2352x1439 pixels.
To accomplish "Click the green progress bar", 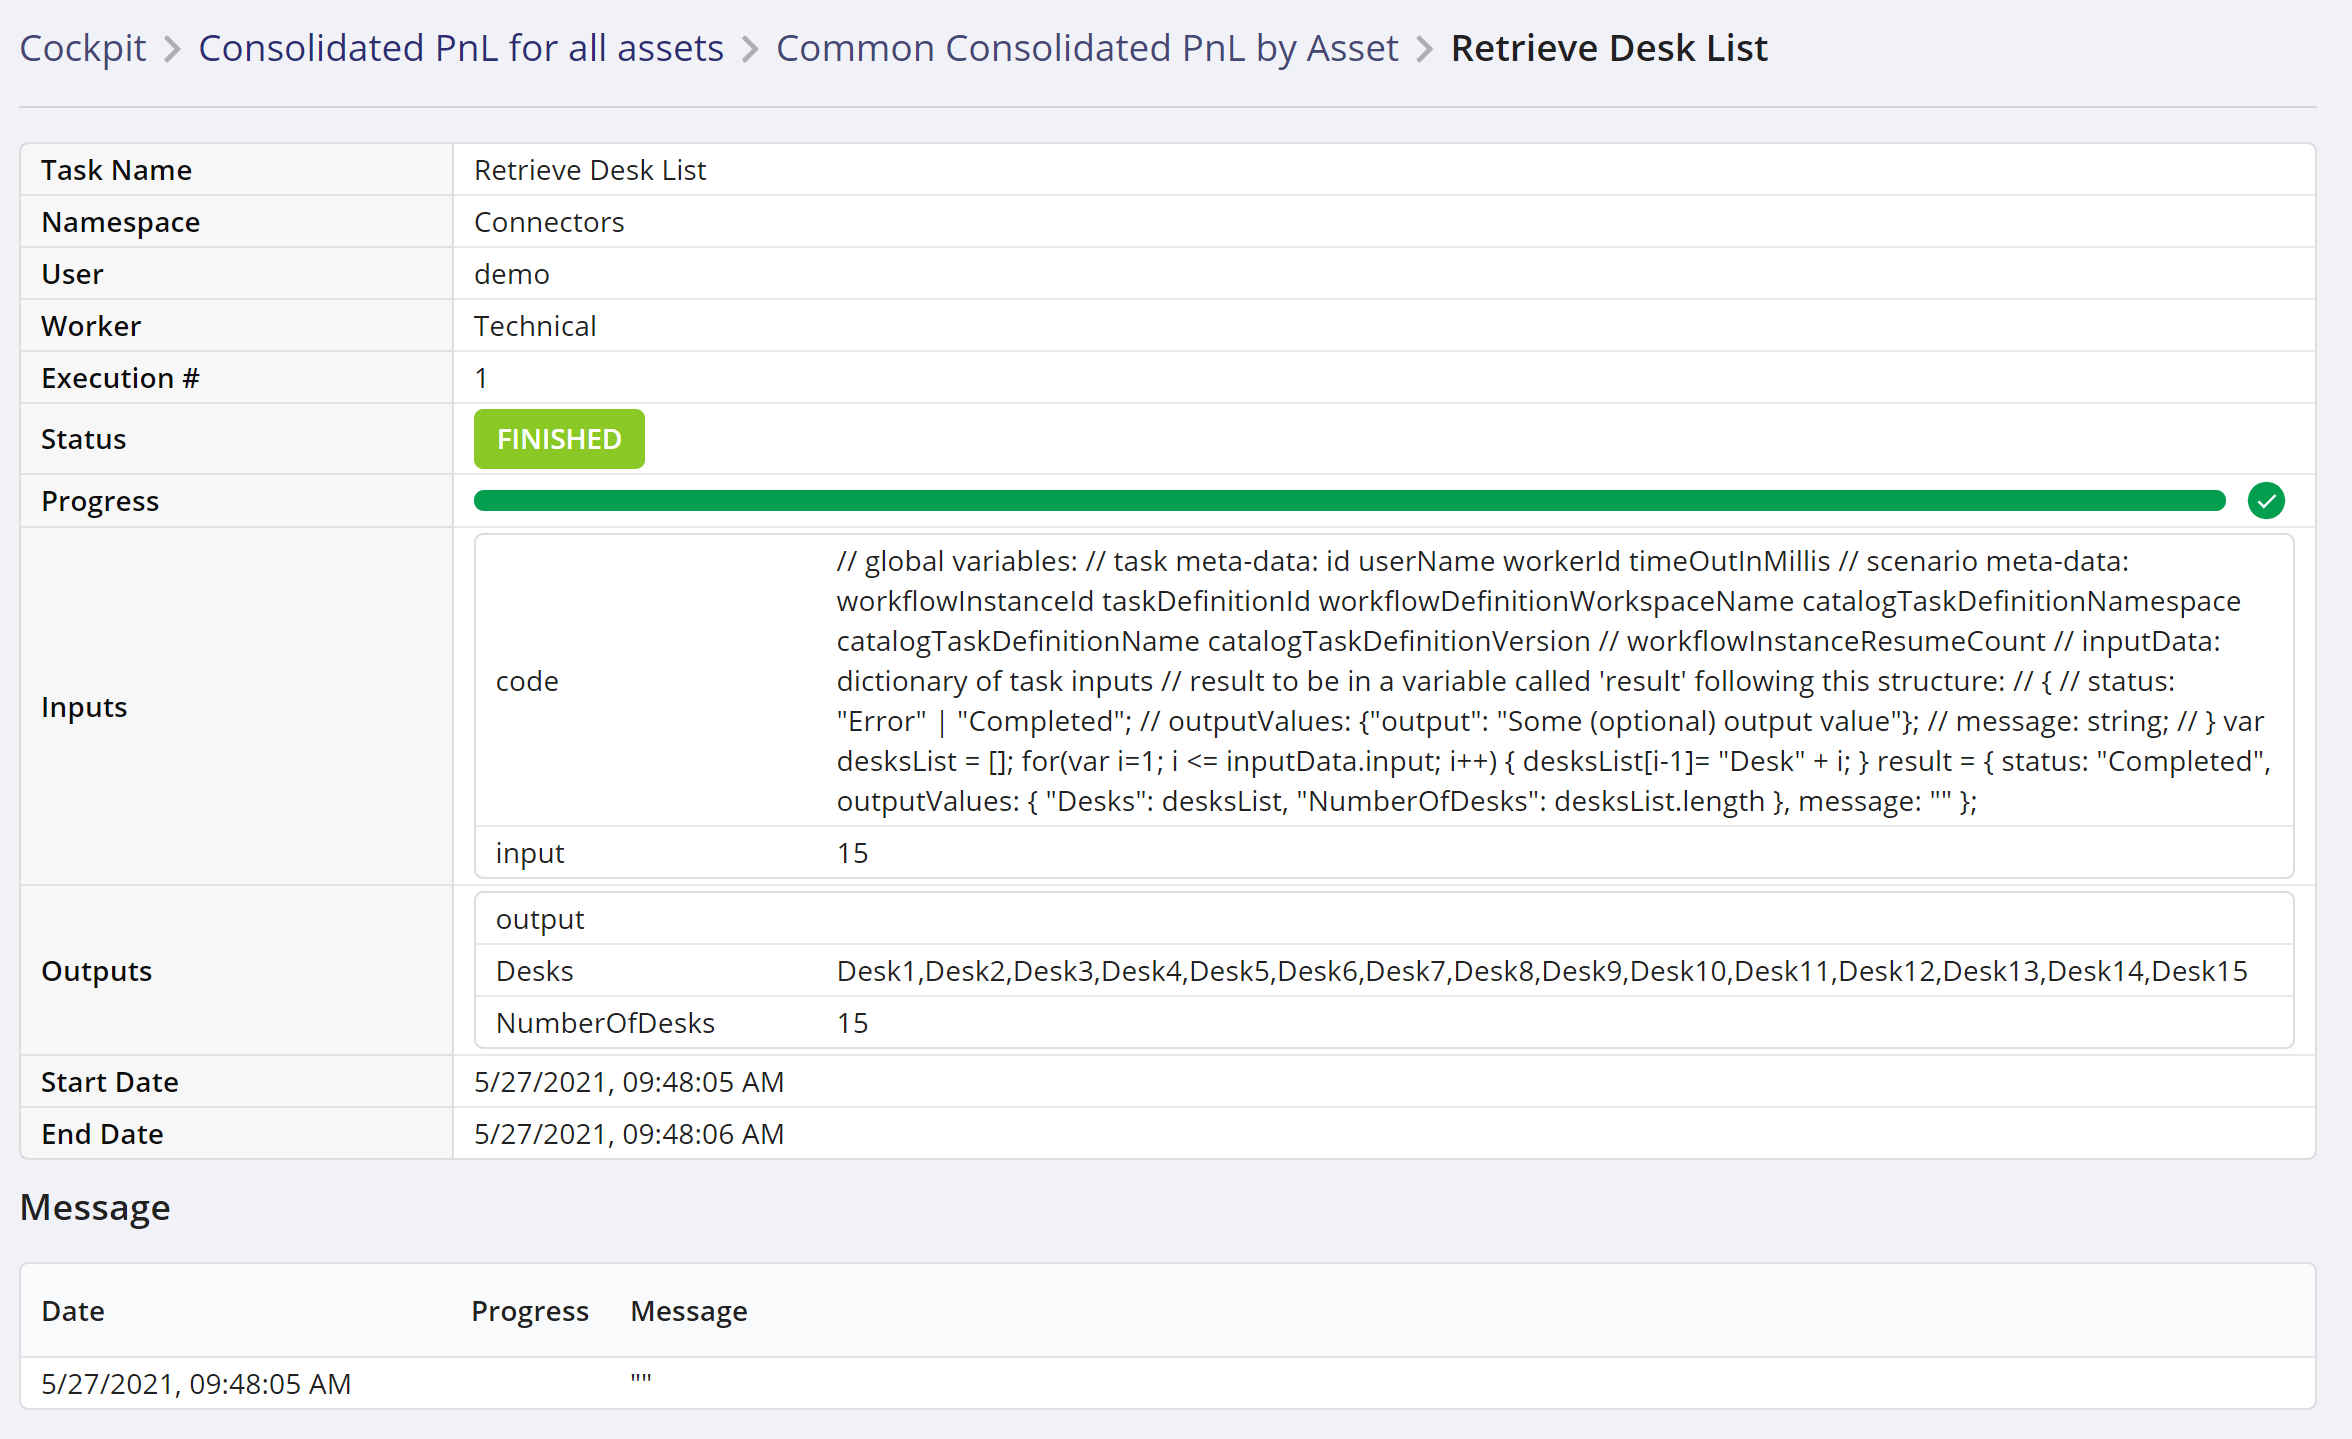I will (1350, 501).
